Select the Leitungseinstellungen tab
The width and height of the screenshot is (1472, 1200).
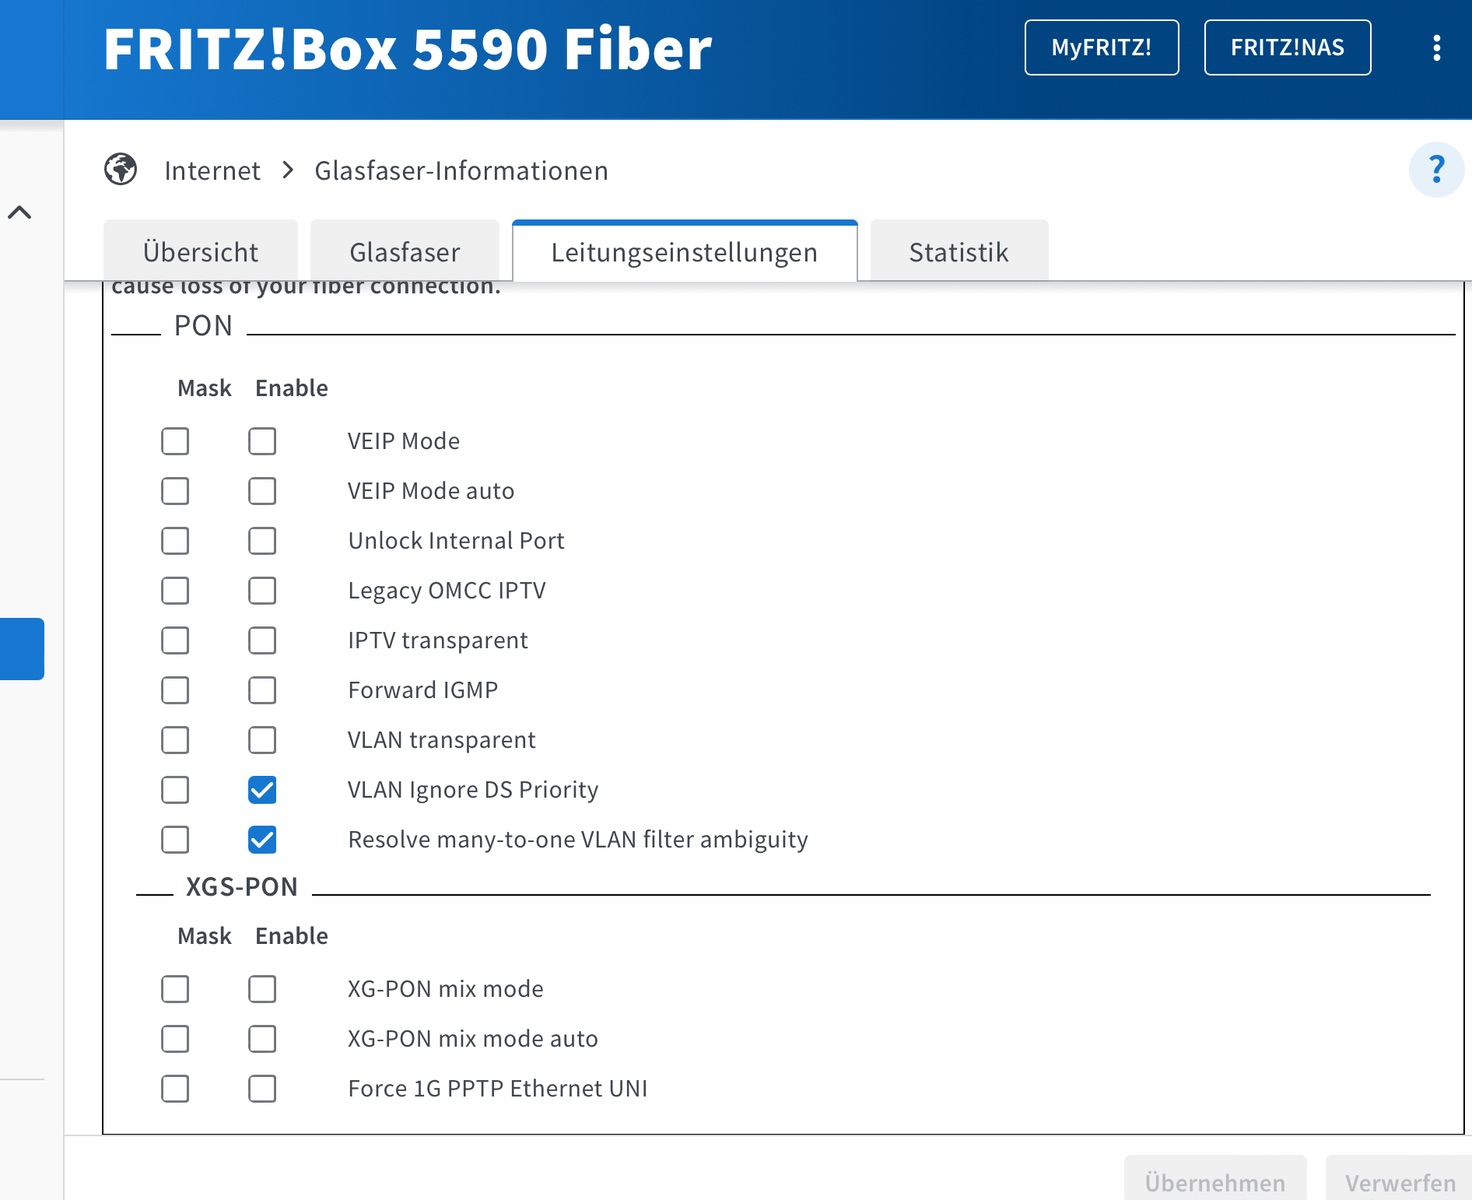coord(685,251)
